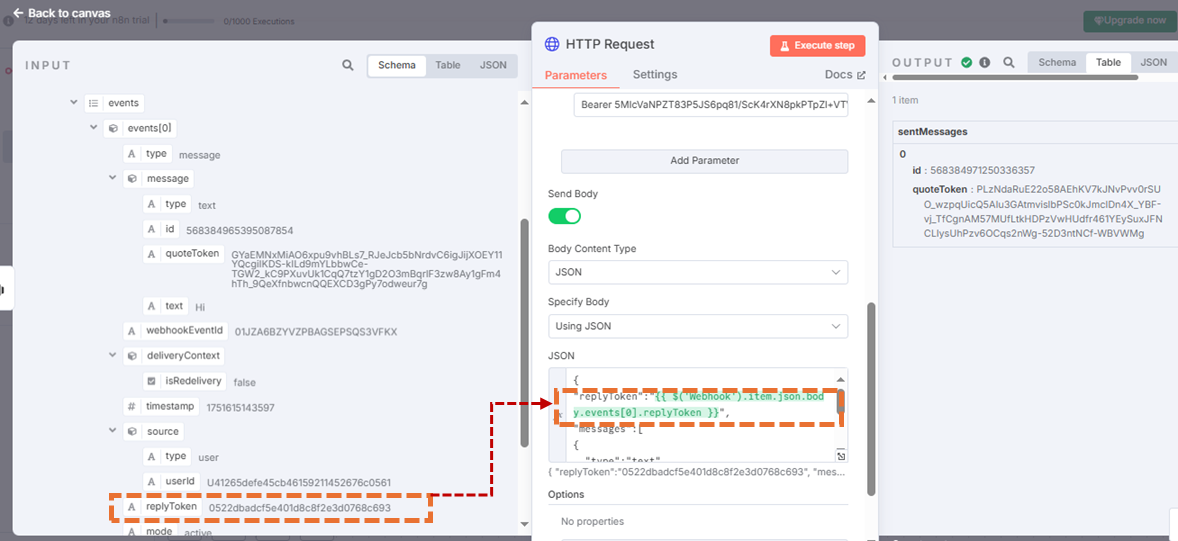1178x541 pixels.
Task: Click the green output success checkmark icon
Action: tap(966, 62)
